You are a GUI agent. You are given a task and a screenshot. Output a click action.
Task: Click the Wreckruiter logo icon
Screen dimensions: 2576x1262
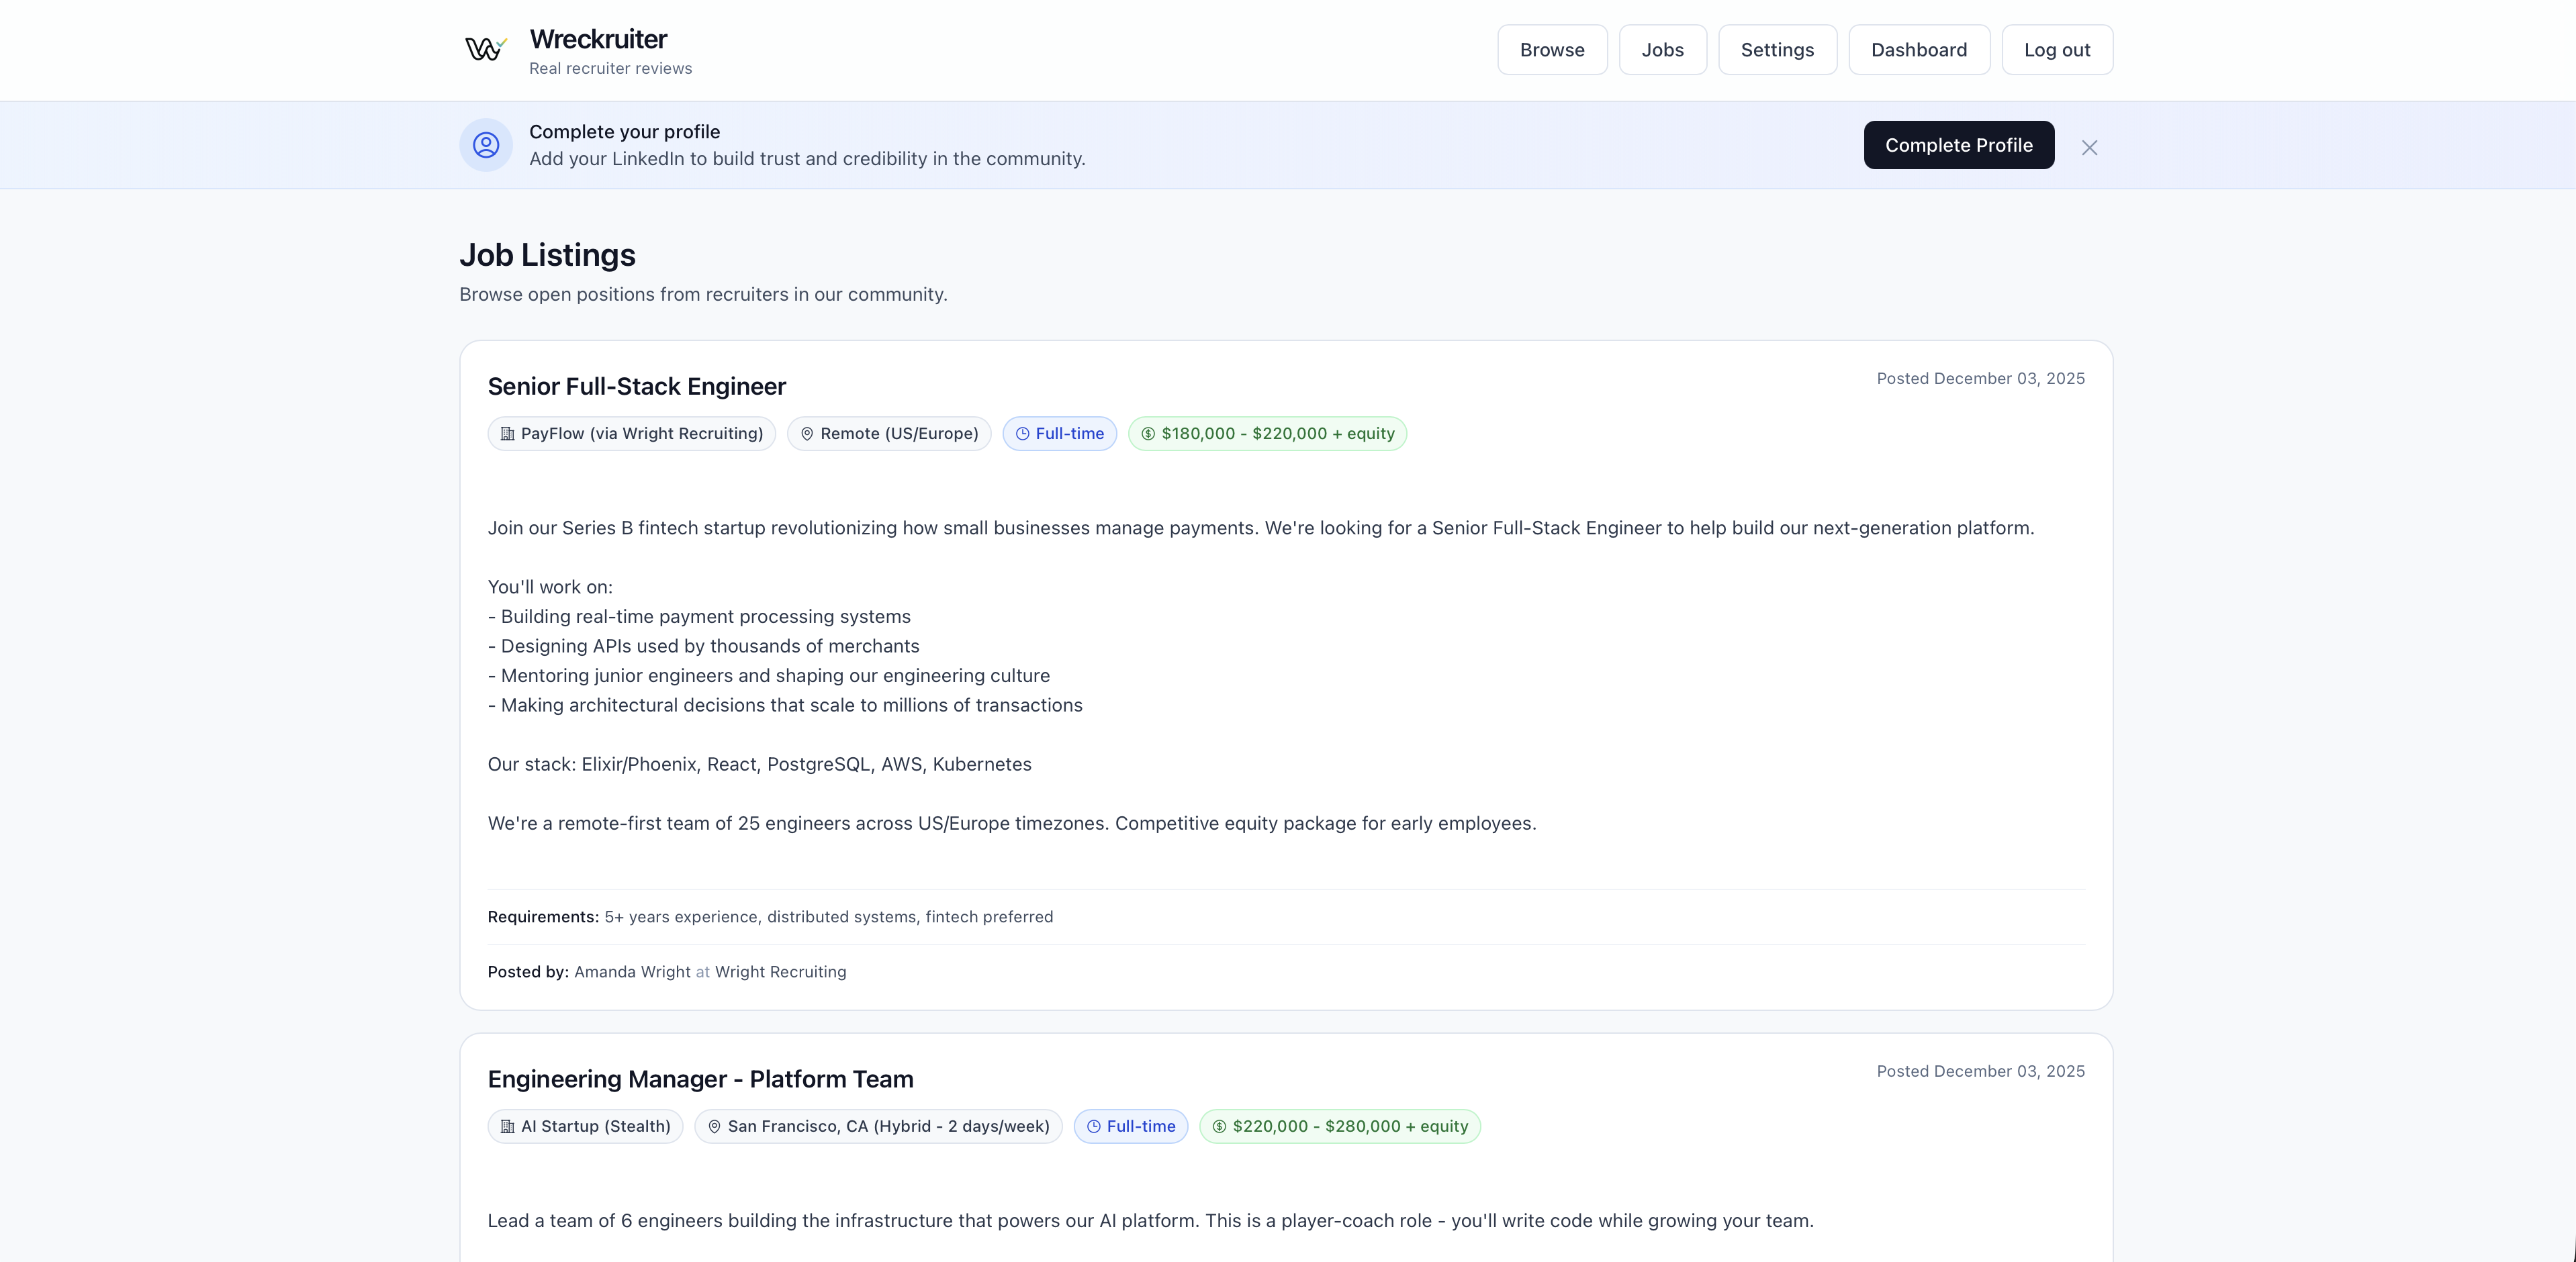[486, 49]
